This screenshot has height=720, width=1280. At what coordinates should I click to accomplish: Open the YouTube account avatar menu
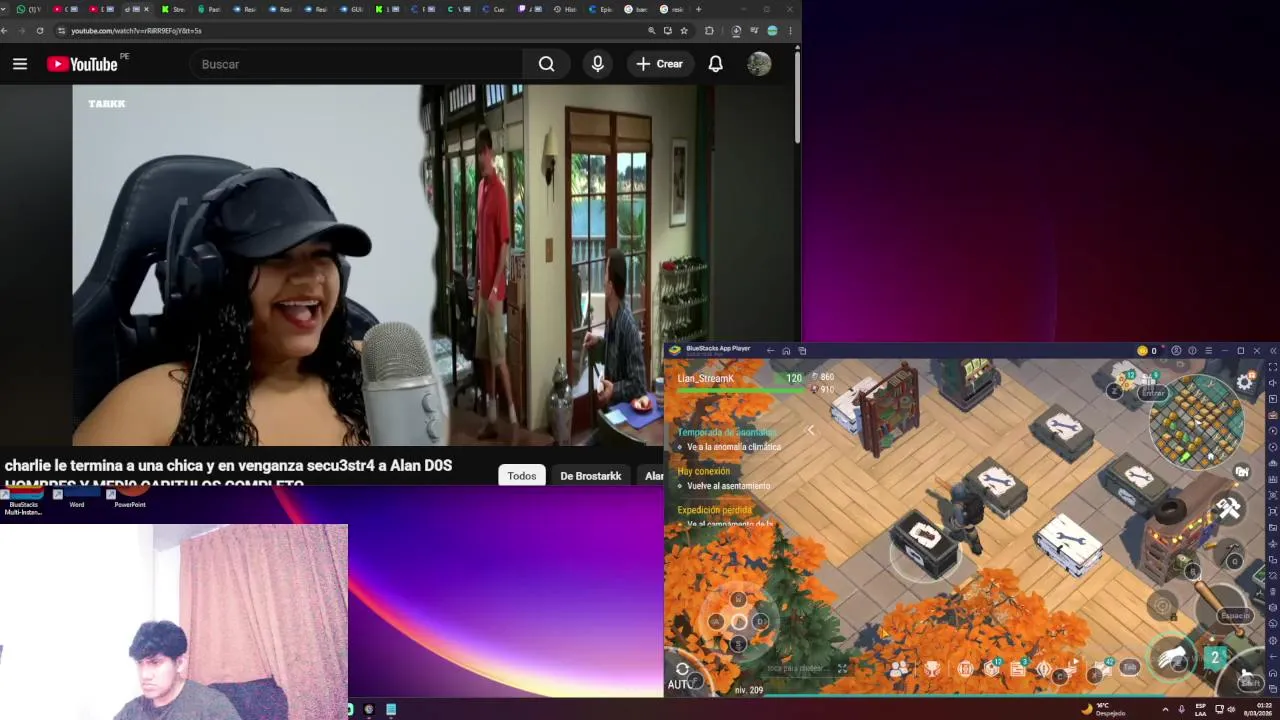pyautogui.click(x=759, y=64)
